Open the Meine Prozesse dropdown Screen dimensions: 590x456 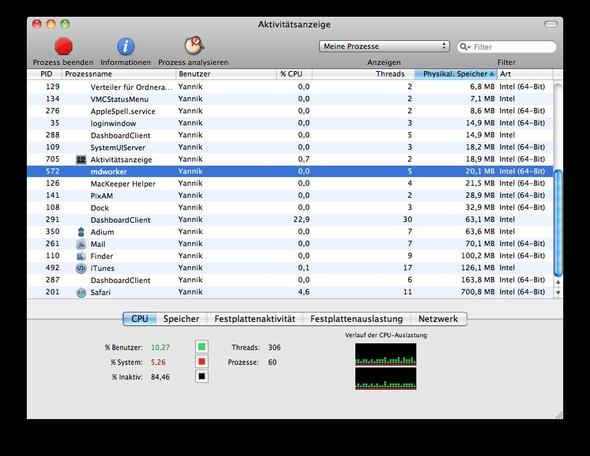(x=384, y=46)
